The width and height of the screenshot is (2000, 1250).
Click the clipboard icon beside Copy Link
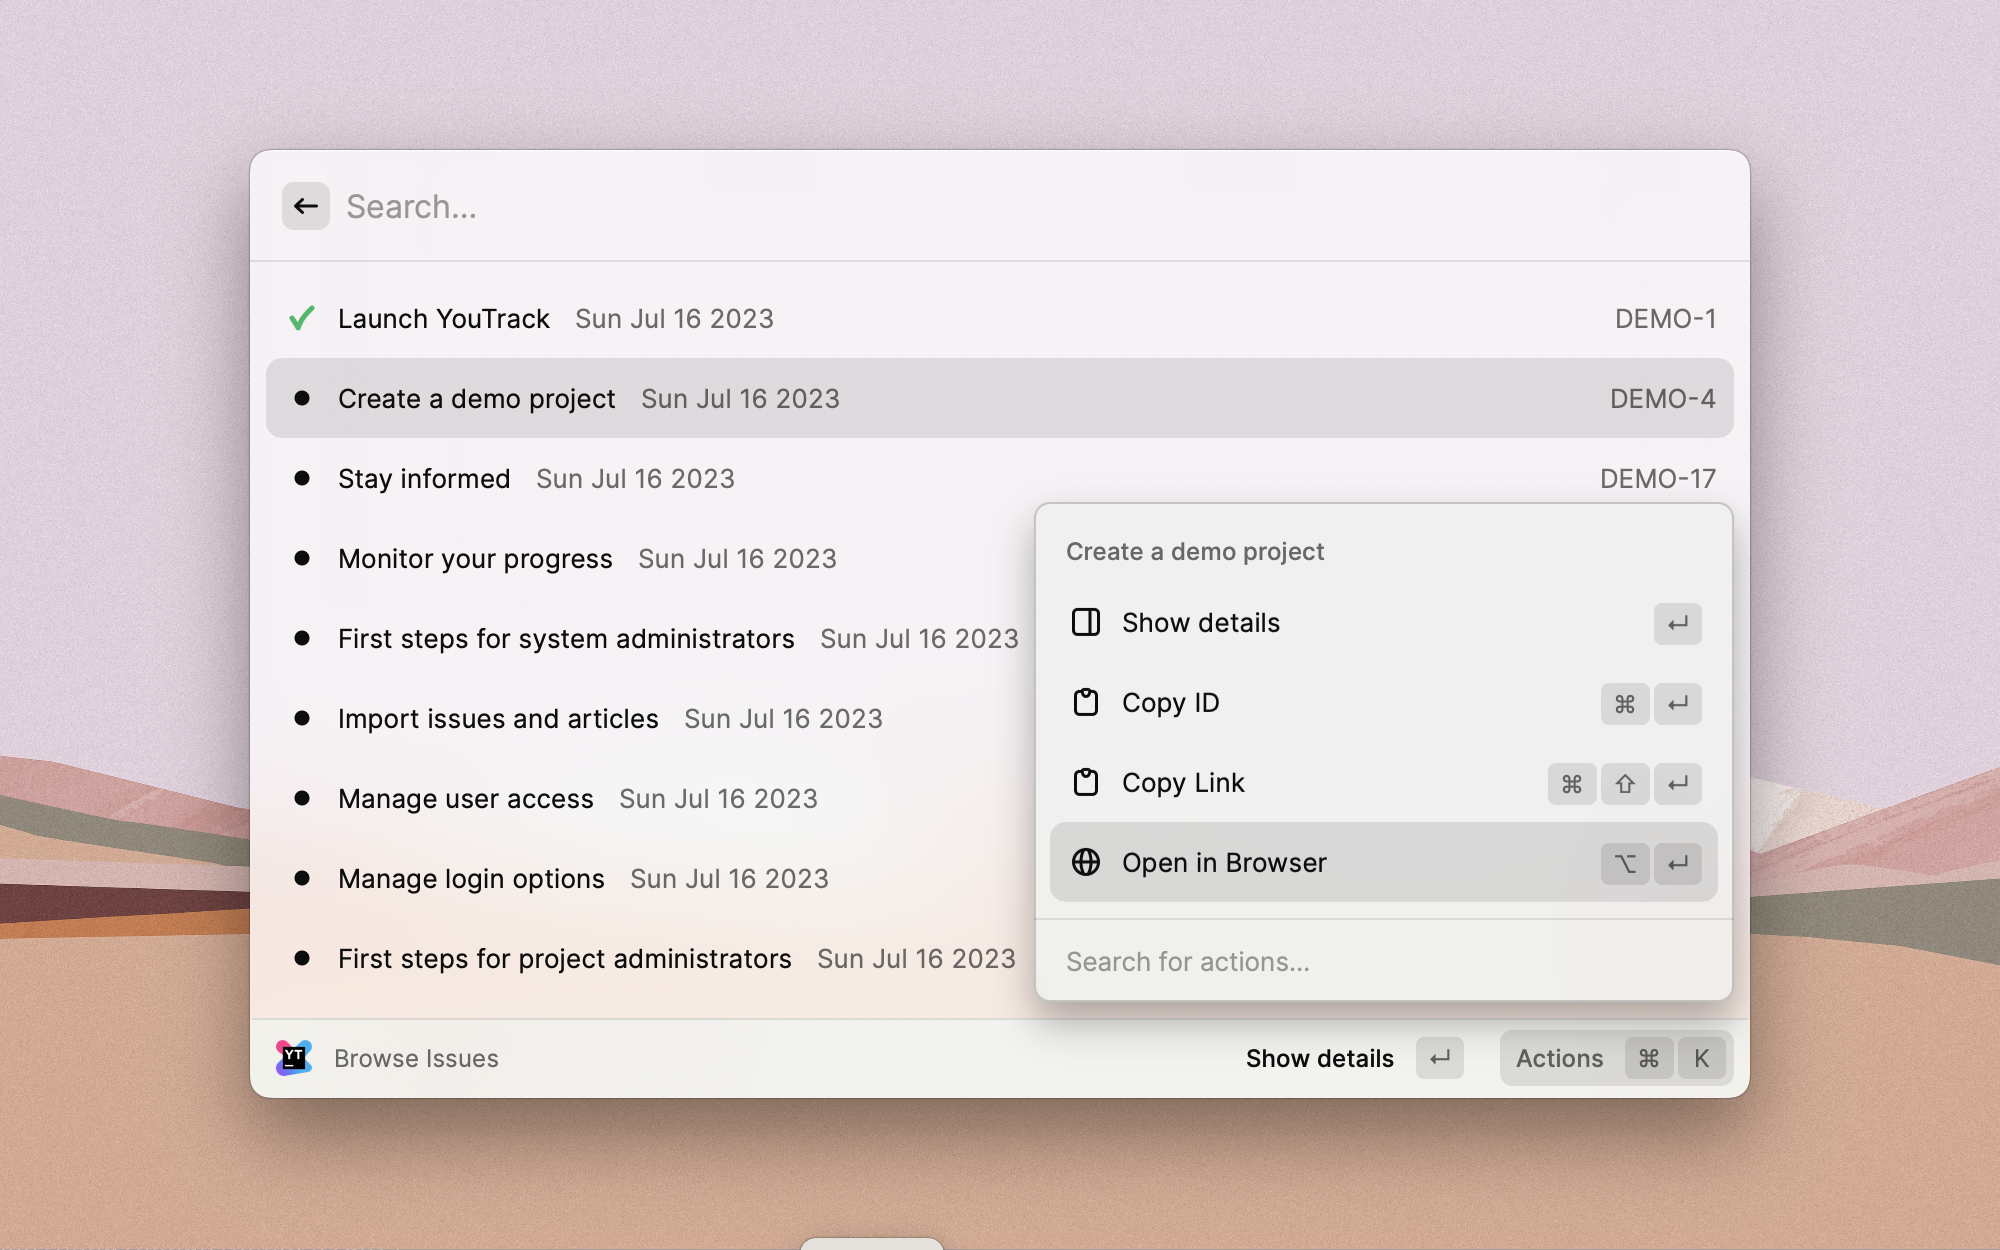coord(1086,782)
